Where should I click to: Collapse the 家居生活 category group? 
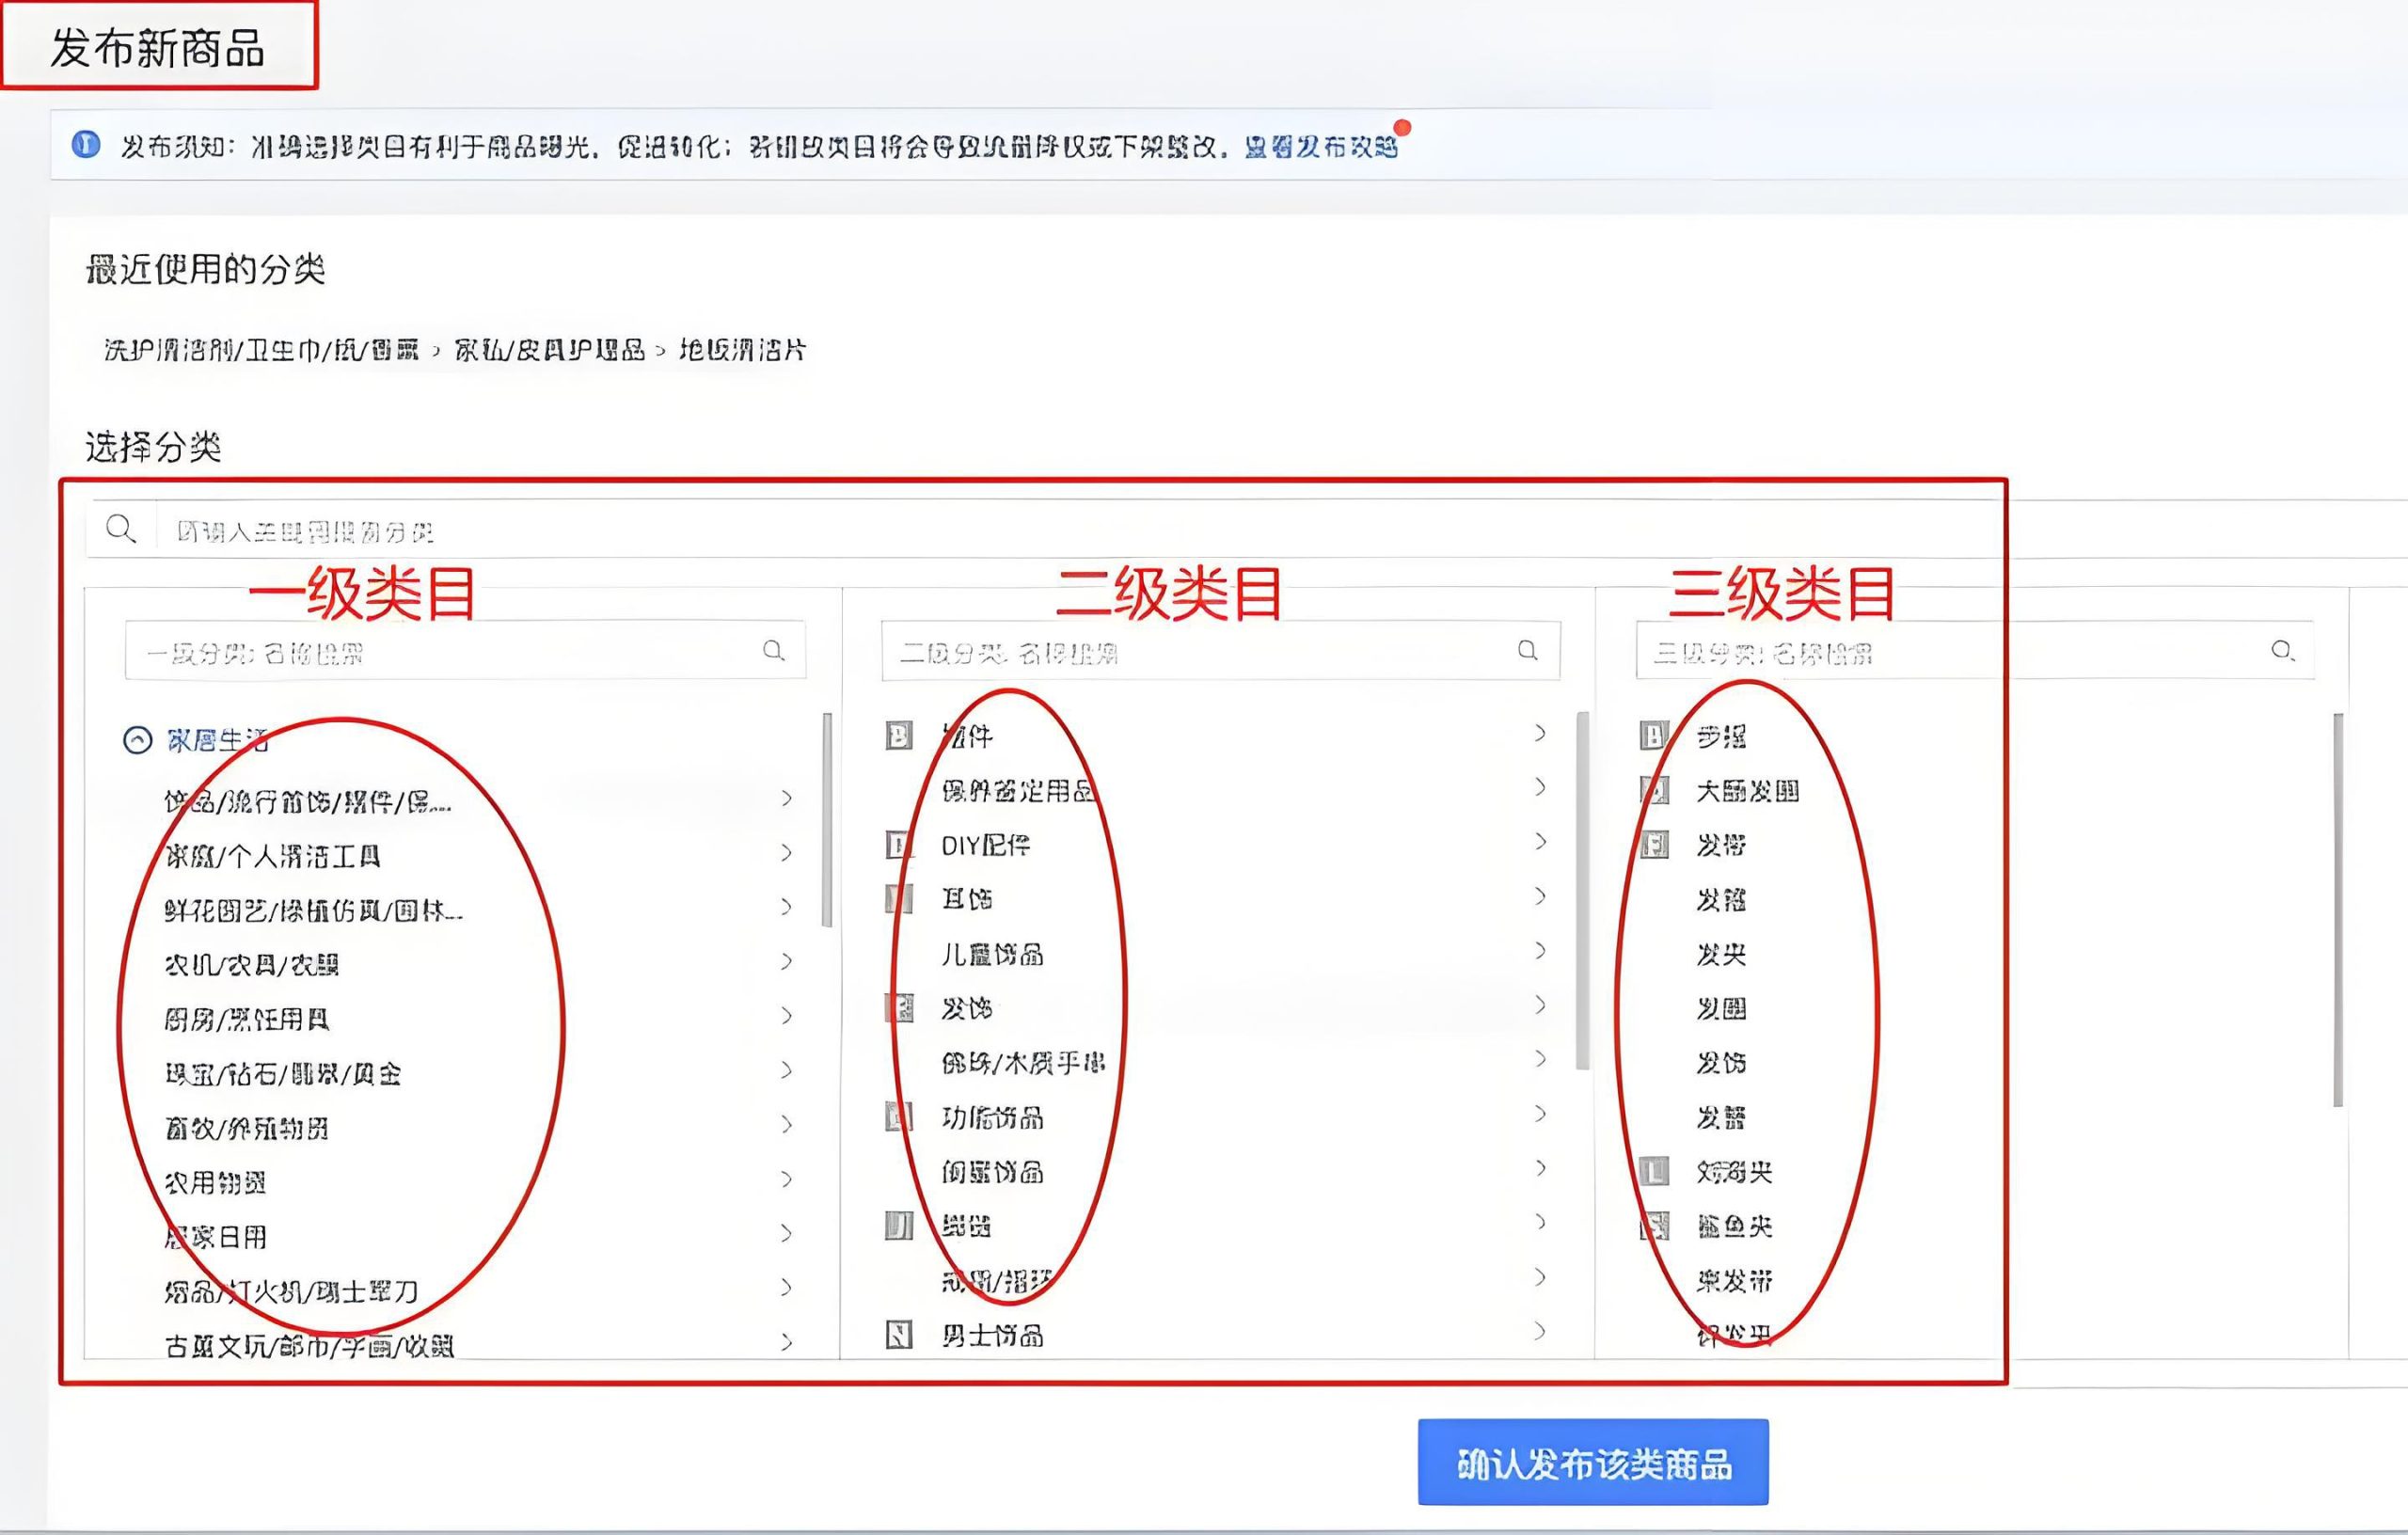(x=137, y=740)
